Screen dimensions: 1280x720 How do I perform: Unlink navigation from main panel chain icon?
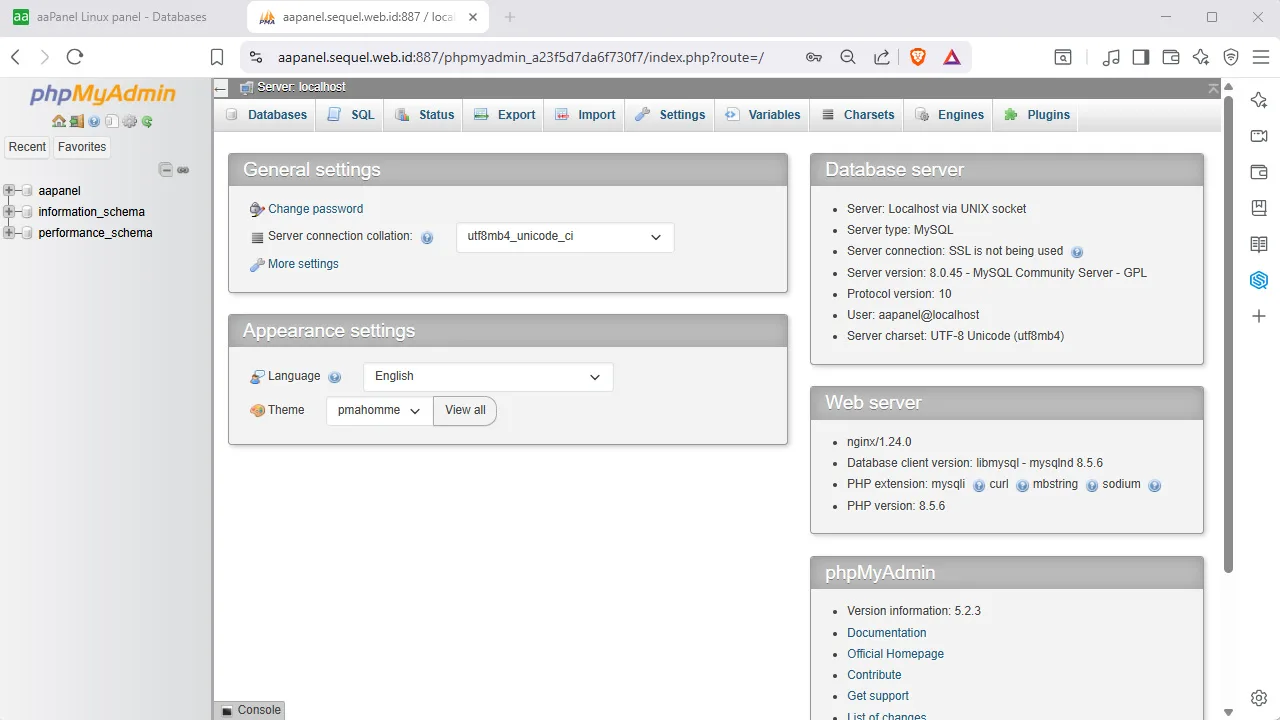(183, 170)
